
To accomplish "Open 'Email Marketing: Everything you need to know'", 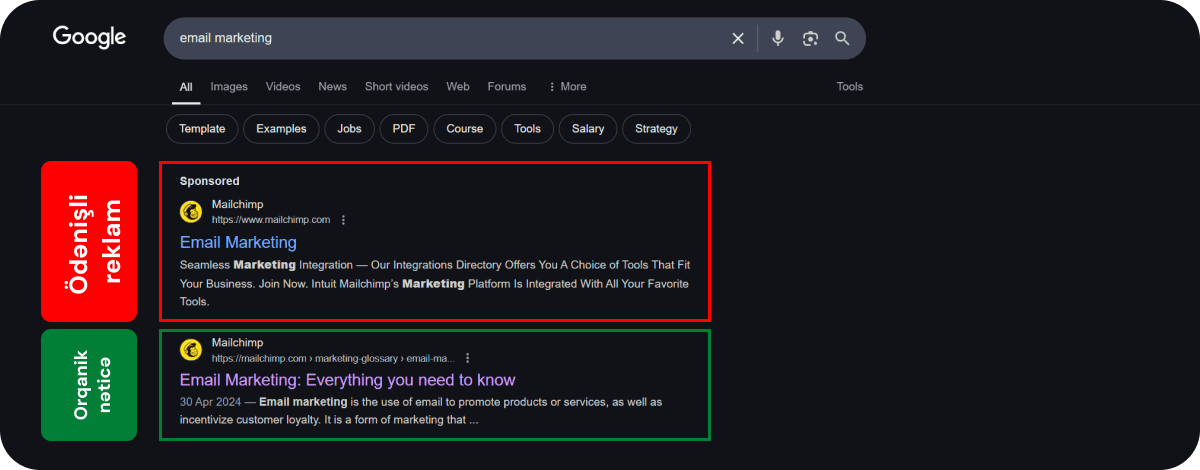I will [x=347, y=380].
